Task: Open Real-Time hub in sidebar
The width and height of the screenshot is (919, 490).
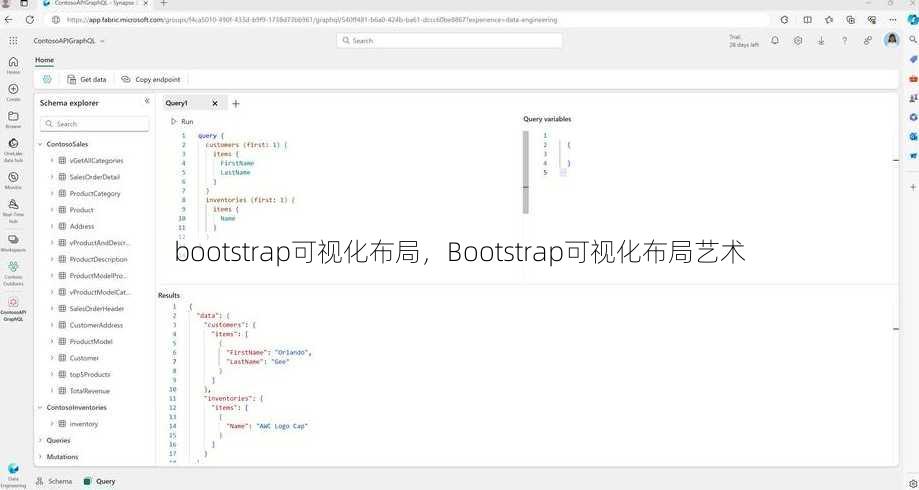Action: point(13,211)
